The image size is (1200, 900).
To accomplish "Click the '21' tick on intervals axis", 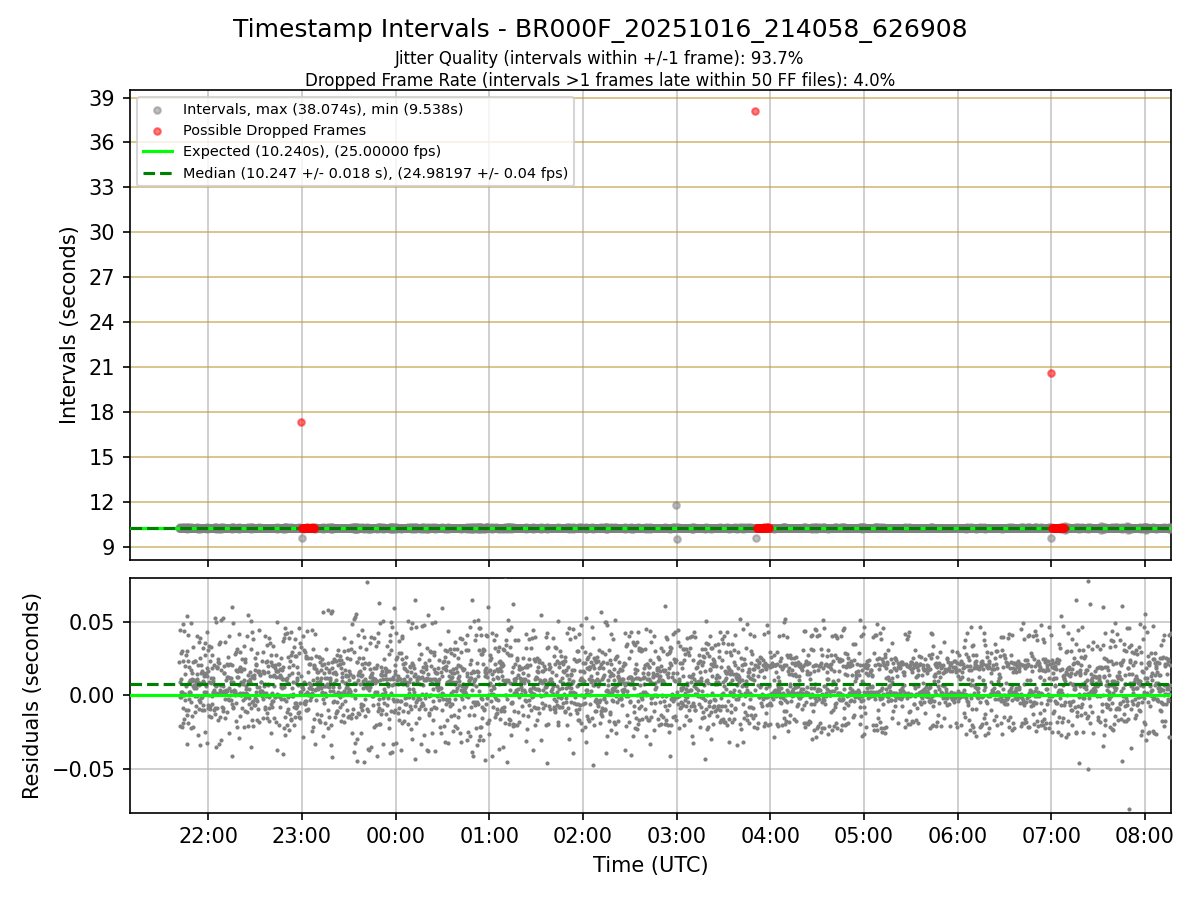I will click(x=101, y=368).
